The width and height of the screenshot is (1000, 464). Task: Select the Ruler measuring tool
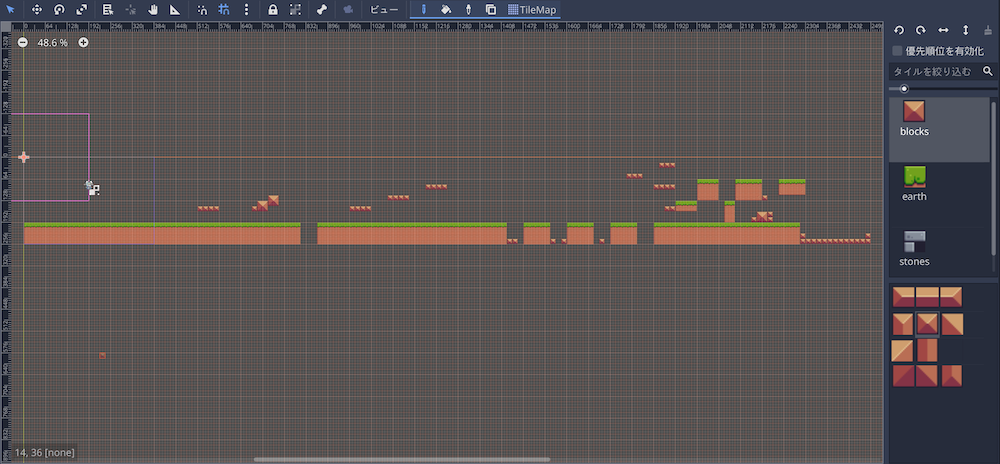click(x=175, y=10)
